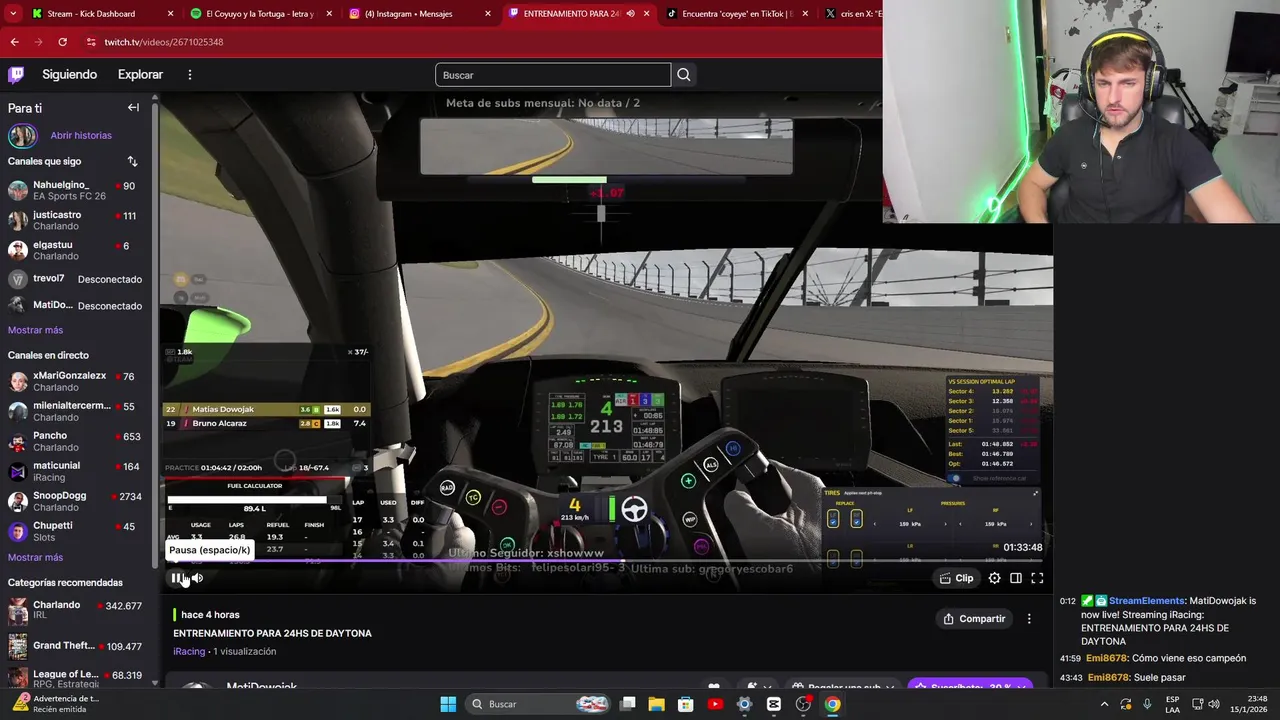
Task: Open maticunial iRacing channel
Action: (x=75, y=471)
